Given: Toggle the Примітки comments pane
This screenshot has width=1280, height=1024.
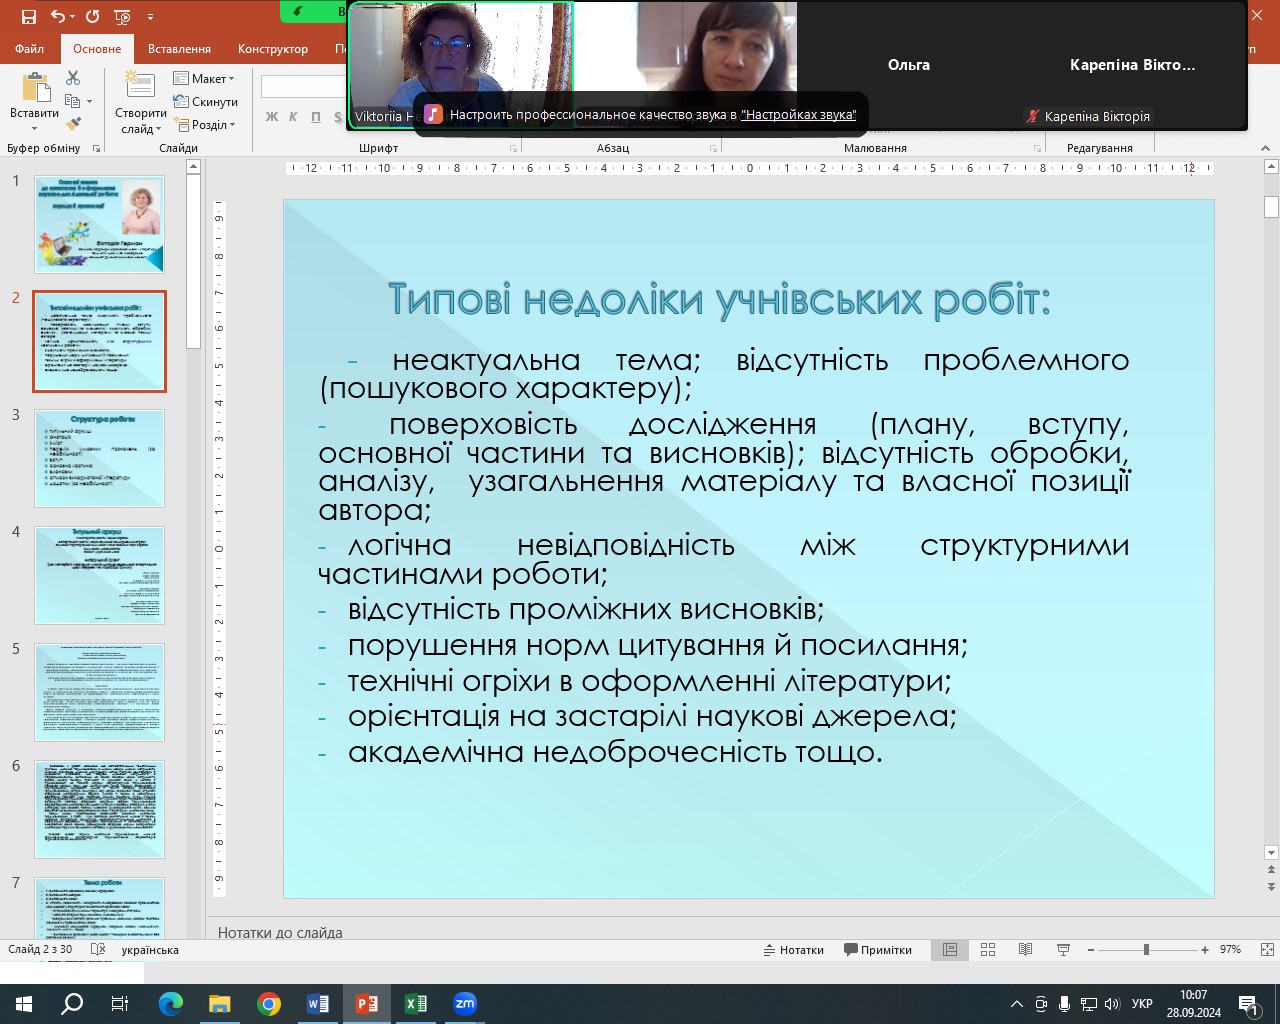Looking at the screenshot, I should point(878,950).
